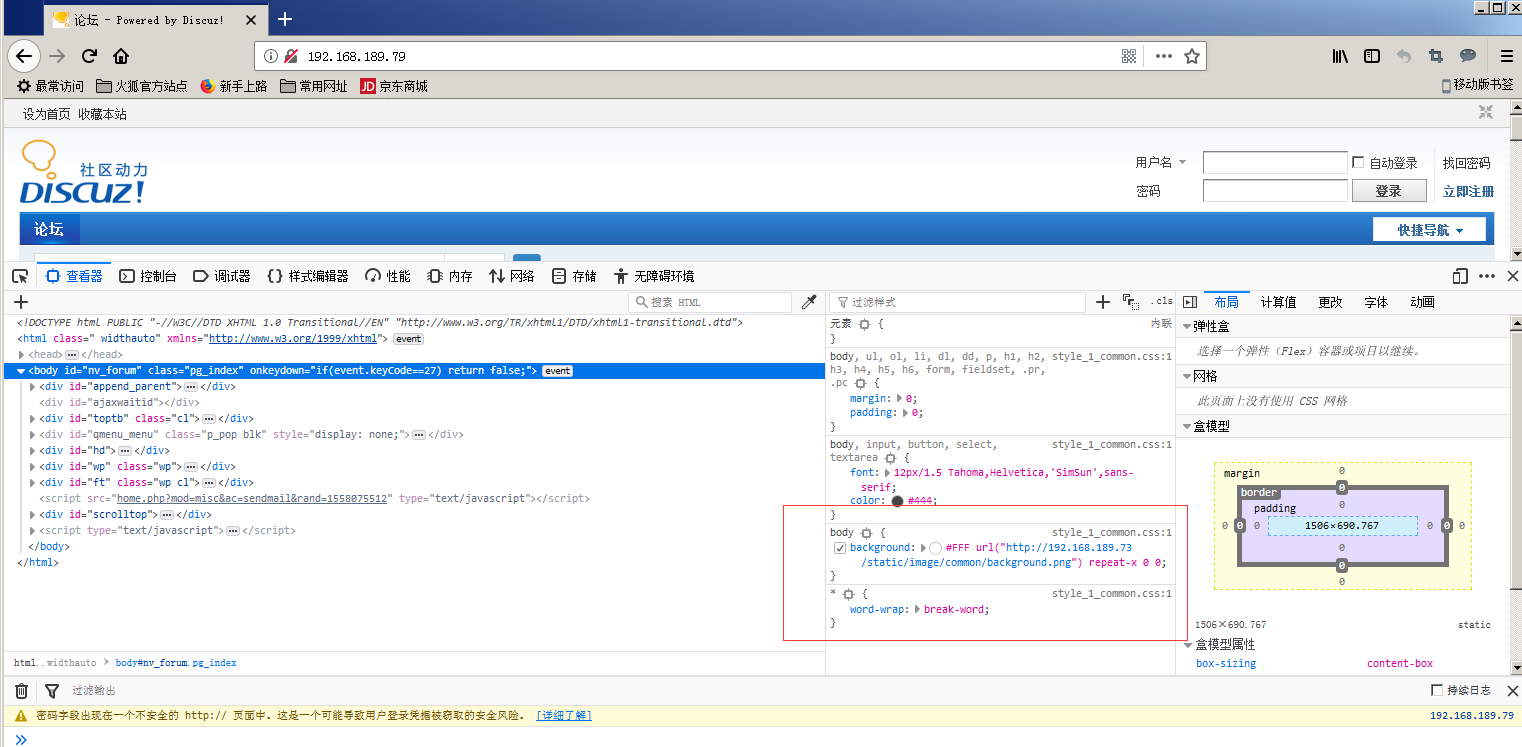Open the 样式编辑器 tab
Screen dimensions: 1522x747
pyautogui.click(x=308, y=276)
